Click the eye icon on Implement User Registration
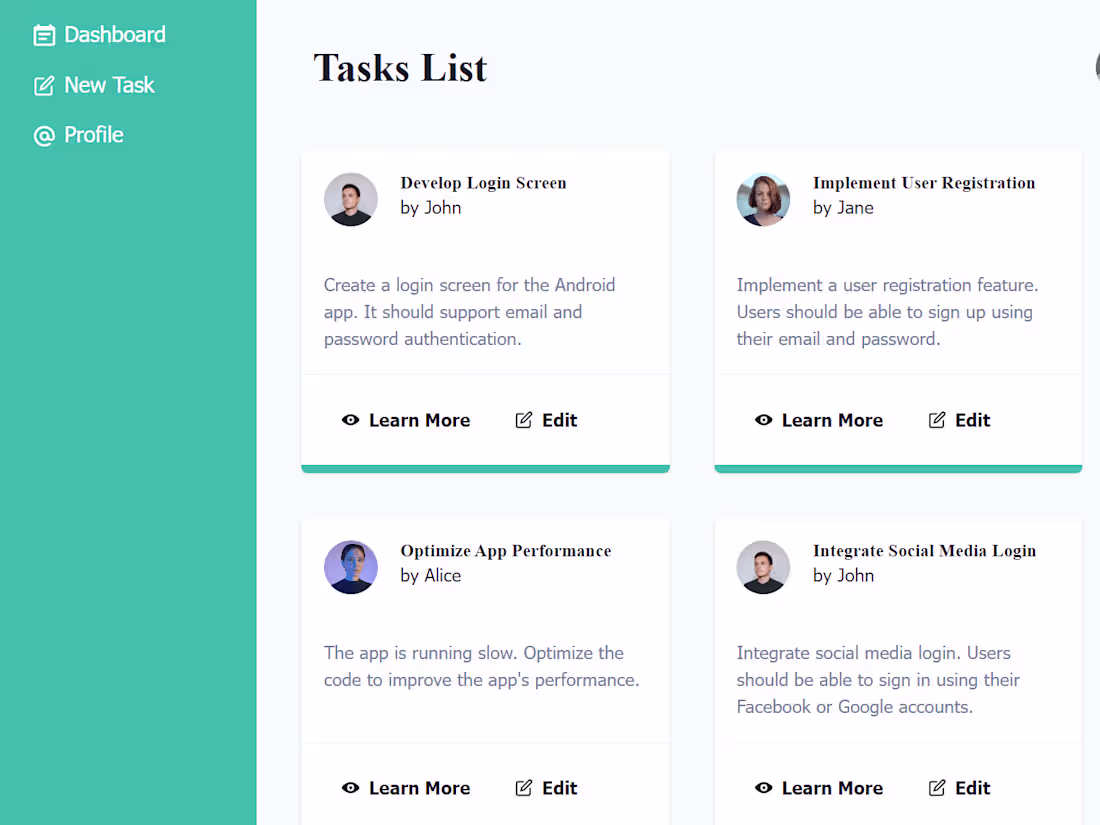1100x825 pixels. (764, 420)
